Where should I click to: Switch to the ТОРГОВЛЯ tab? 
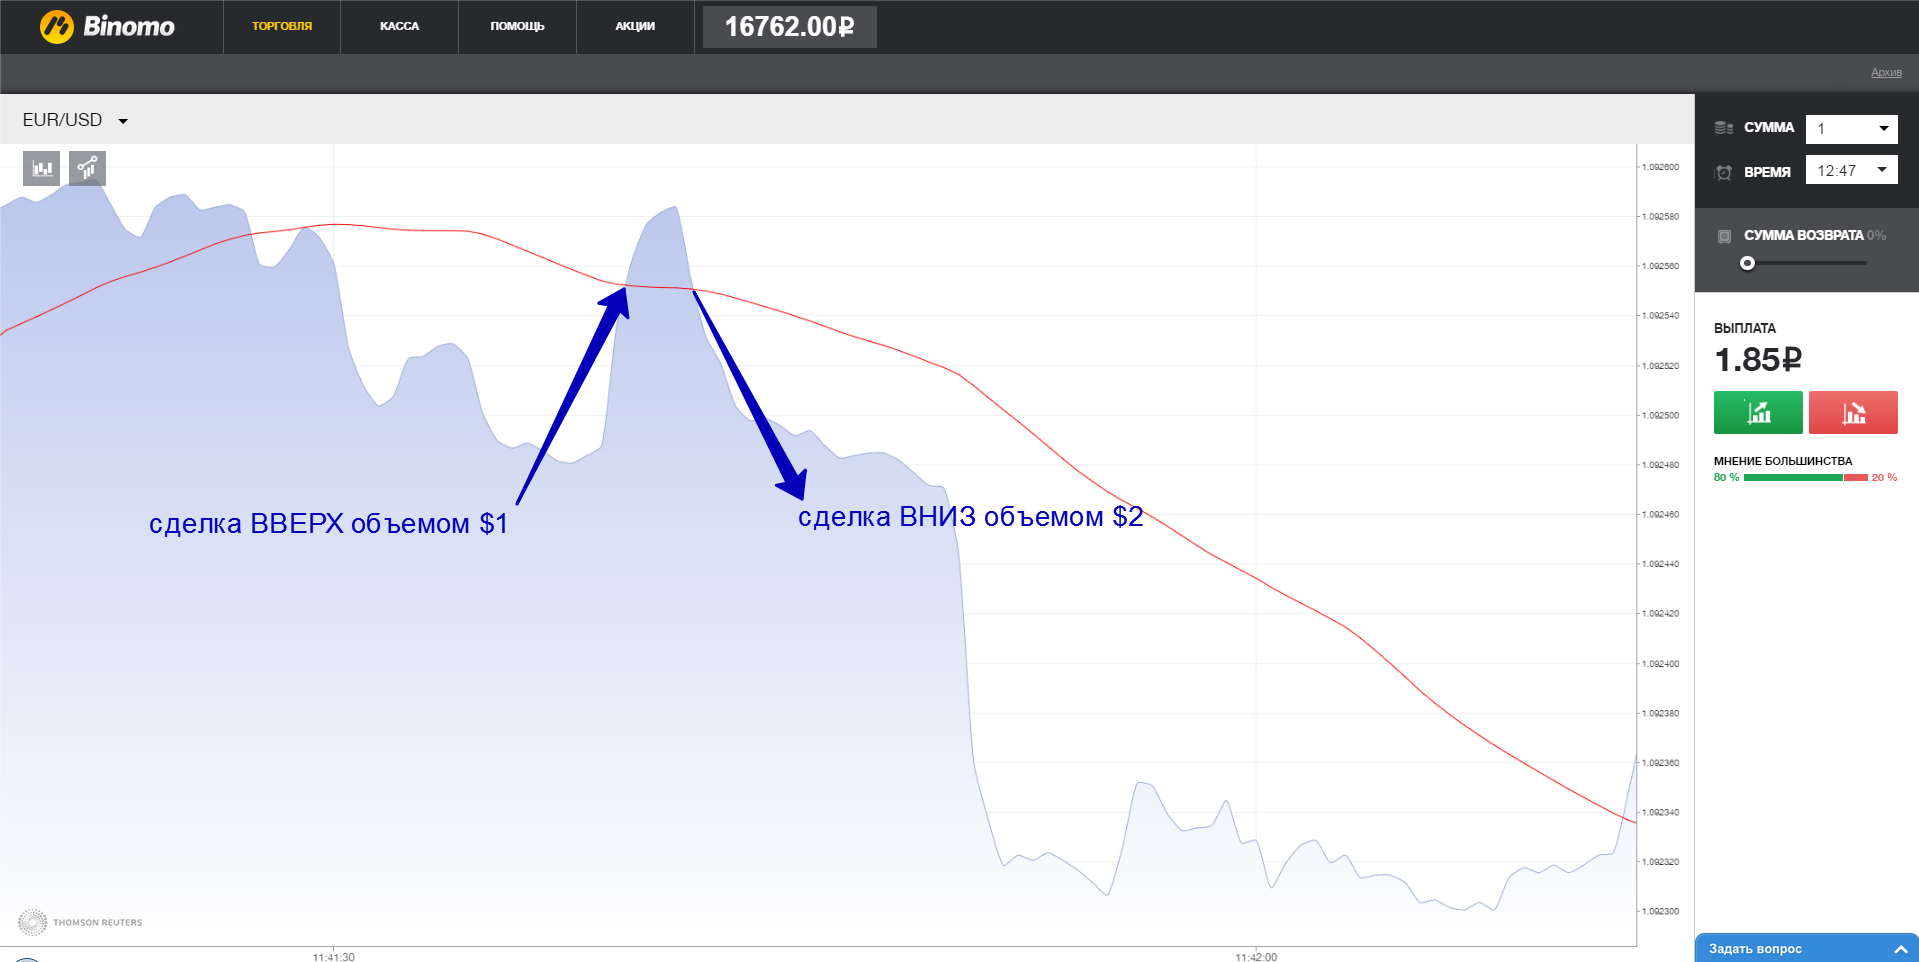[x=282, y=27]
